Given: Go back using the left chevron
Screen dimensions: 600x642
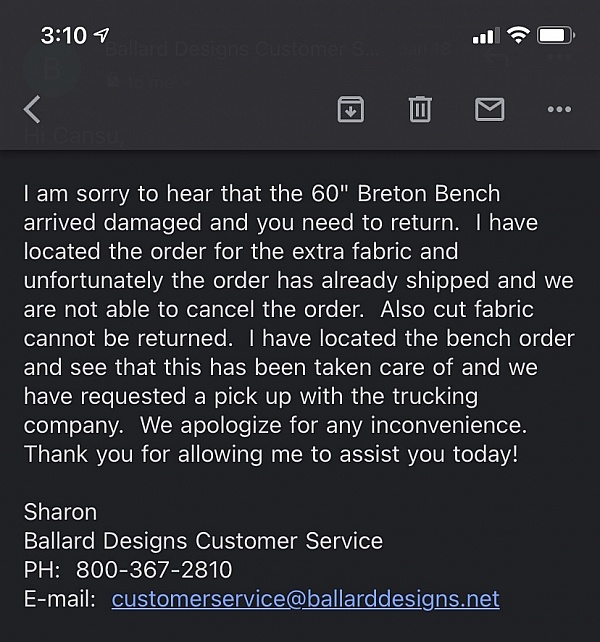Looking at the screenshot, I should [32, 109].
